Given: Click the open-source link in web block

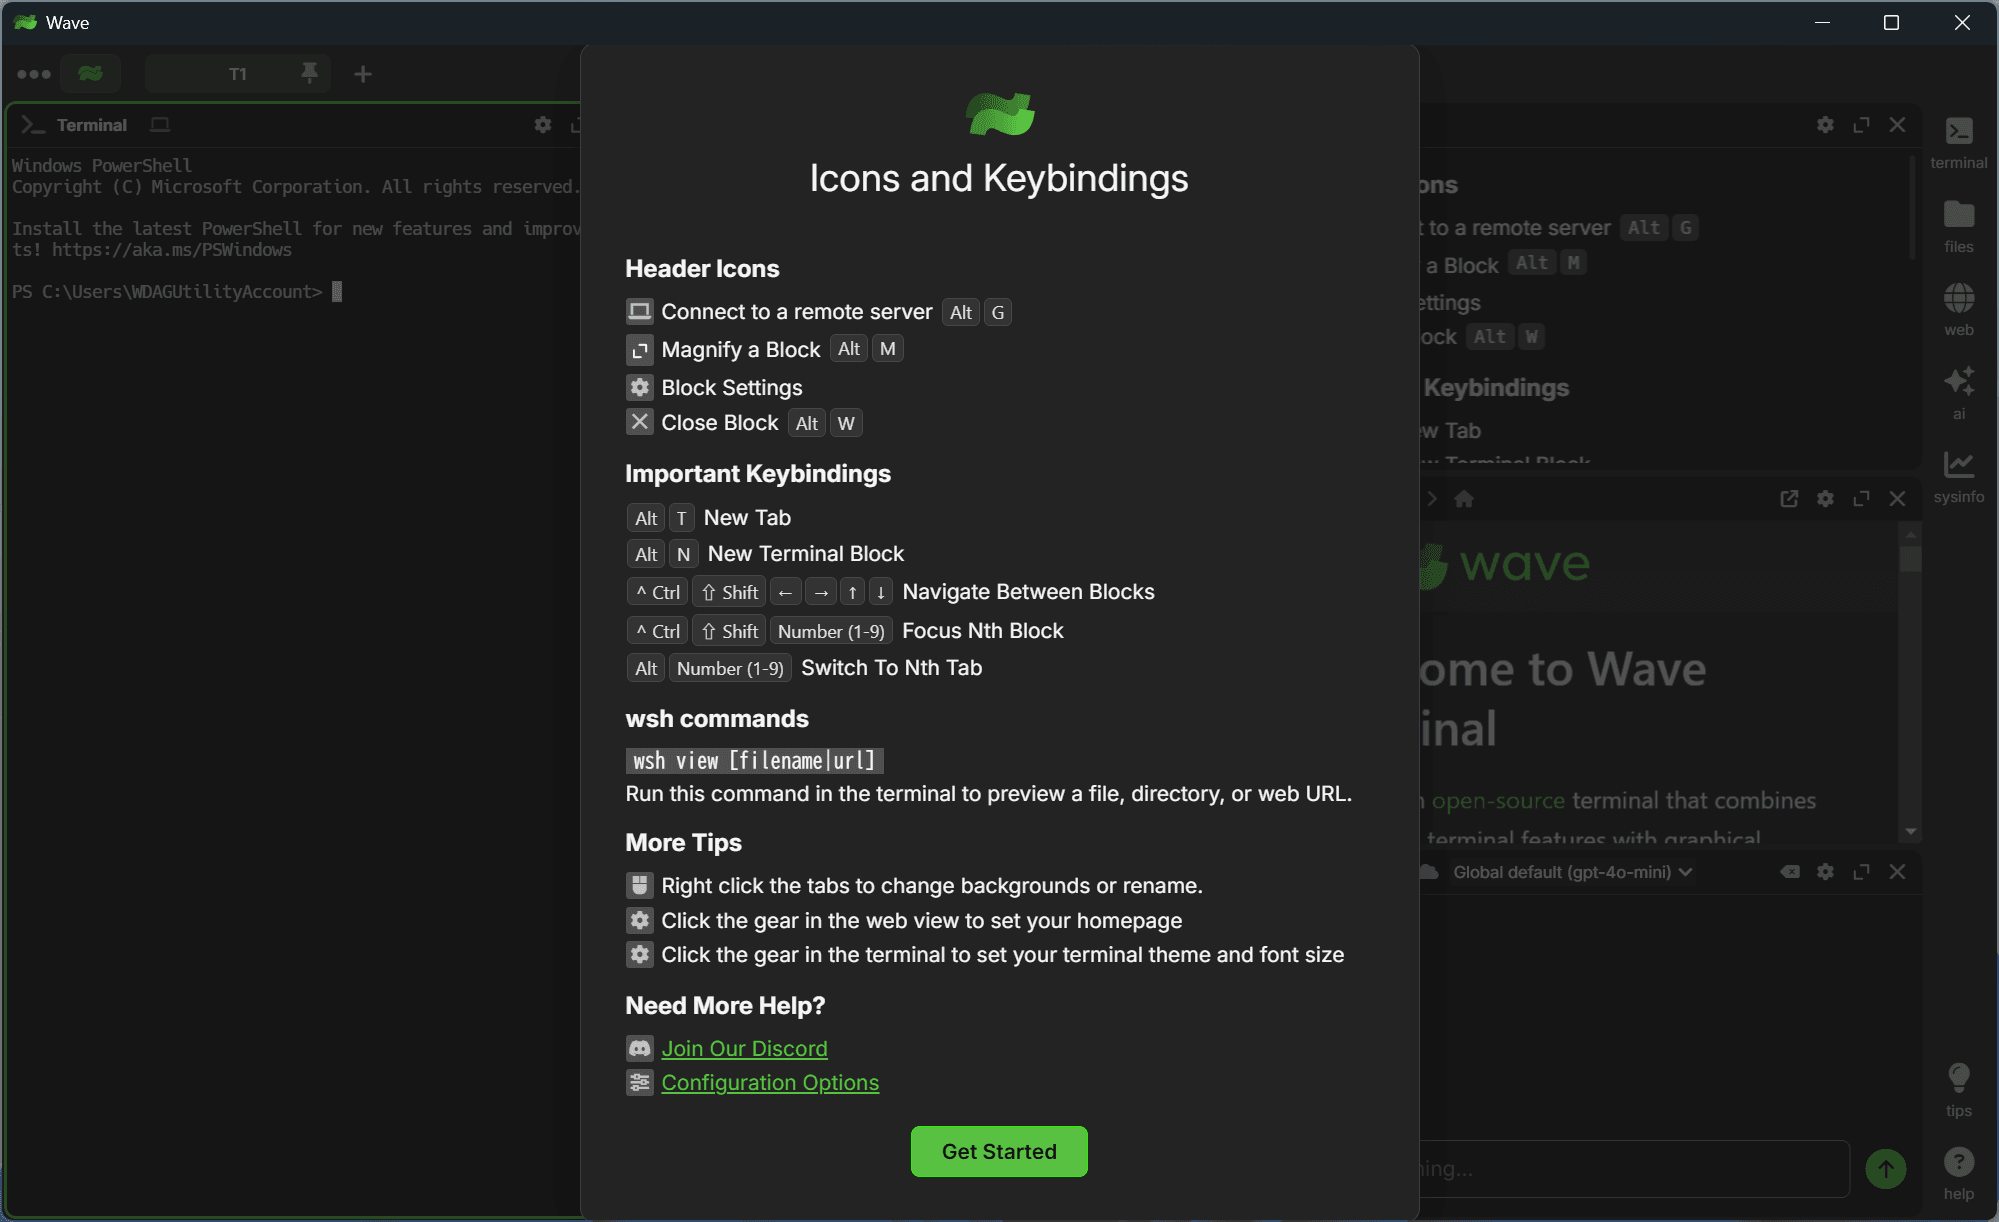Looking at the screenshot, I should [x=1498, y=800].
